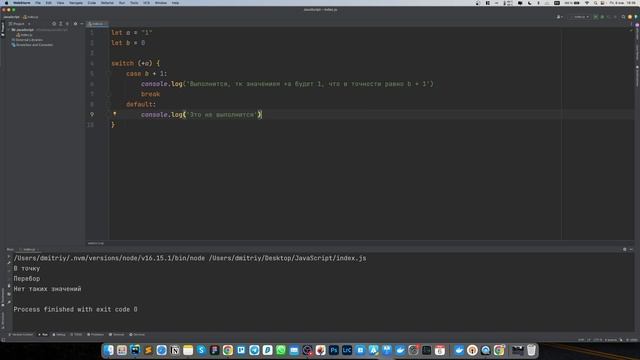
Task: Open Notion from the Dock
Action: (175, 350)
